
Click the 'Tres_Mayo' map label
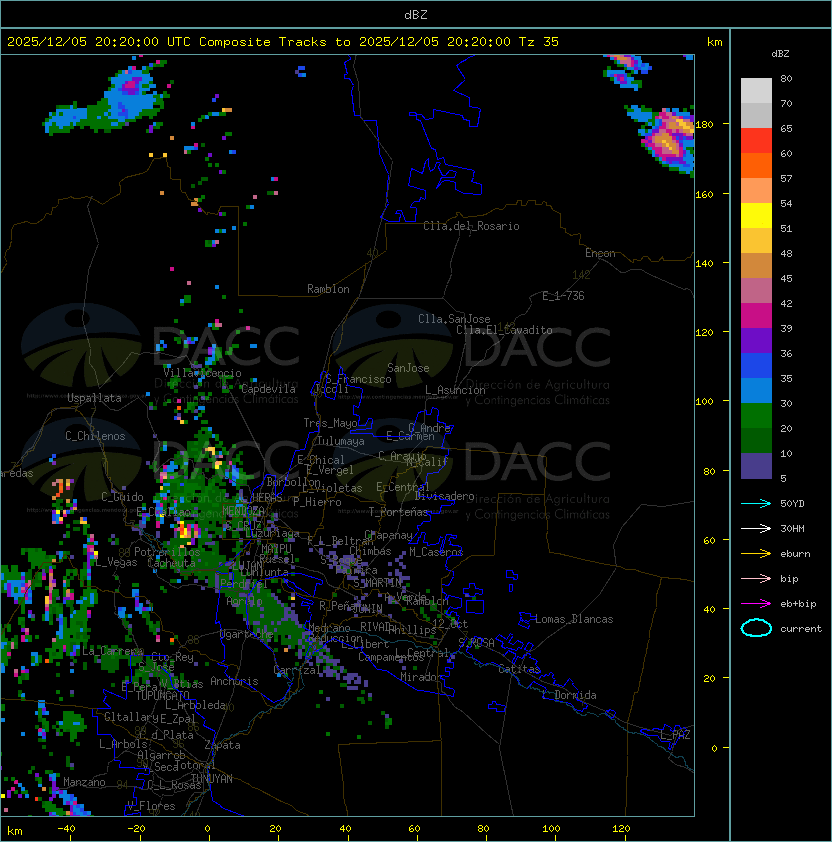pyautogui.click(x=330, y=423)
